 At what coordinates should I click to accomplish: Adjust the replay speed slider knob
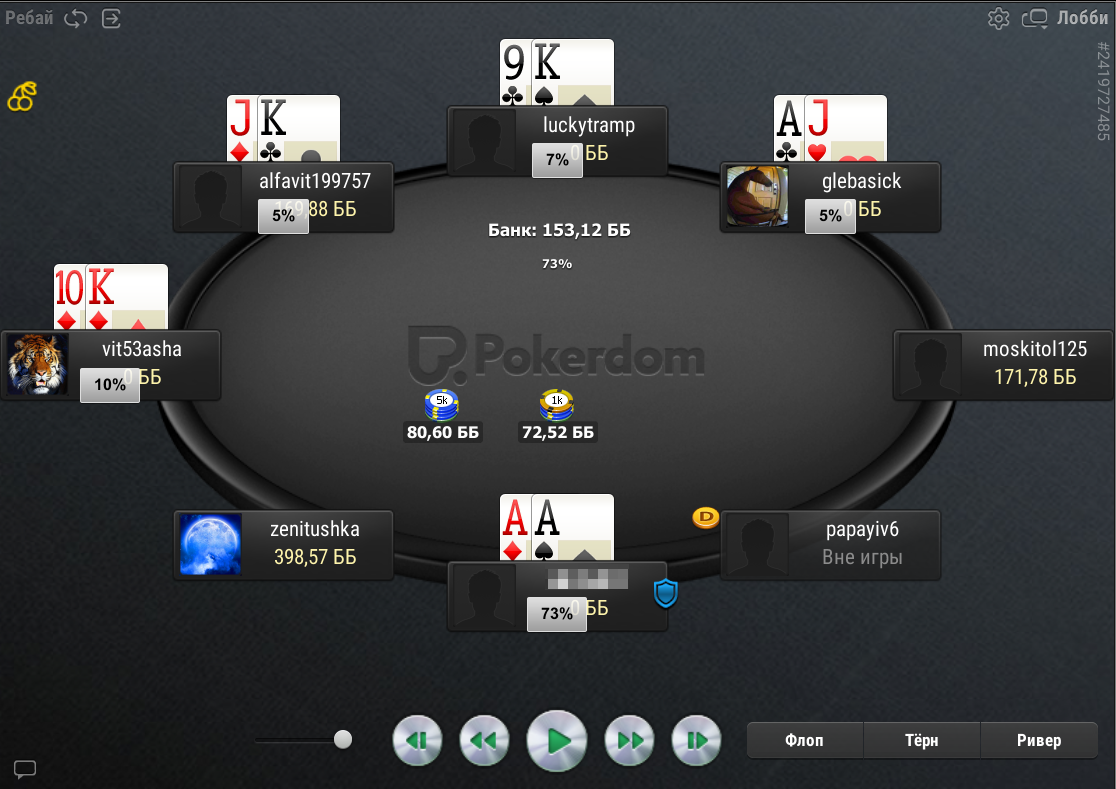coord(343,740)
